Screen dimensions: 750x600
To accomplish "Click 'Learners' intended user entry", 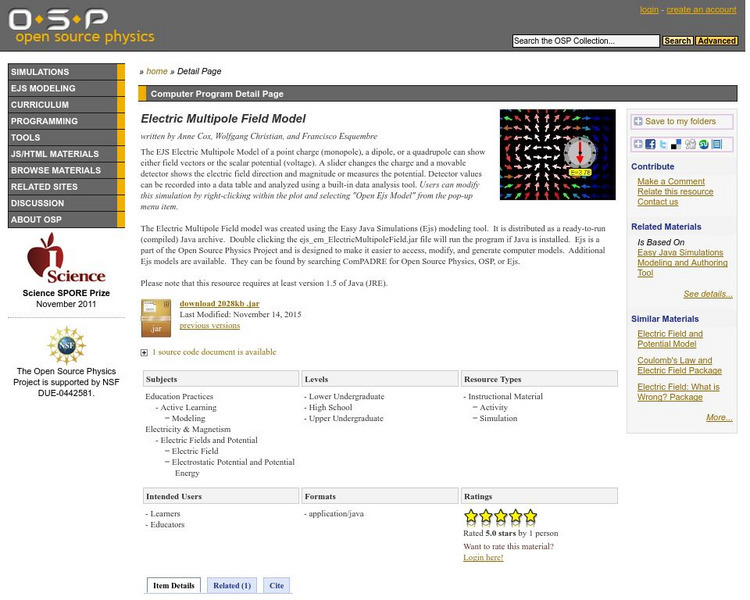I will (165, 514).
